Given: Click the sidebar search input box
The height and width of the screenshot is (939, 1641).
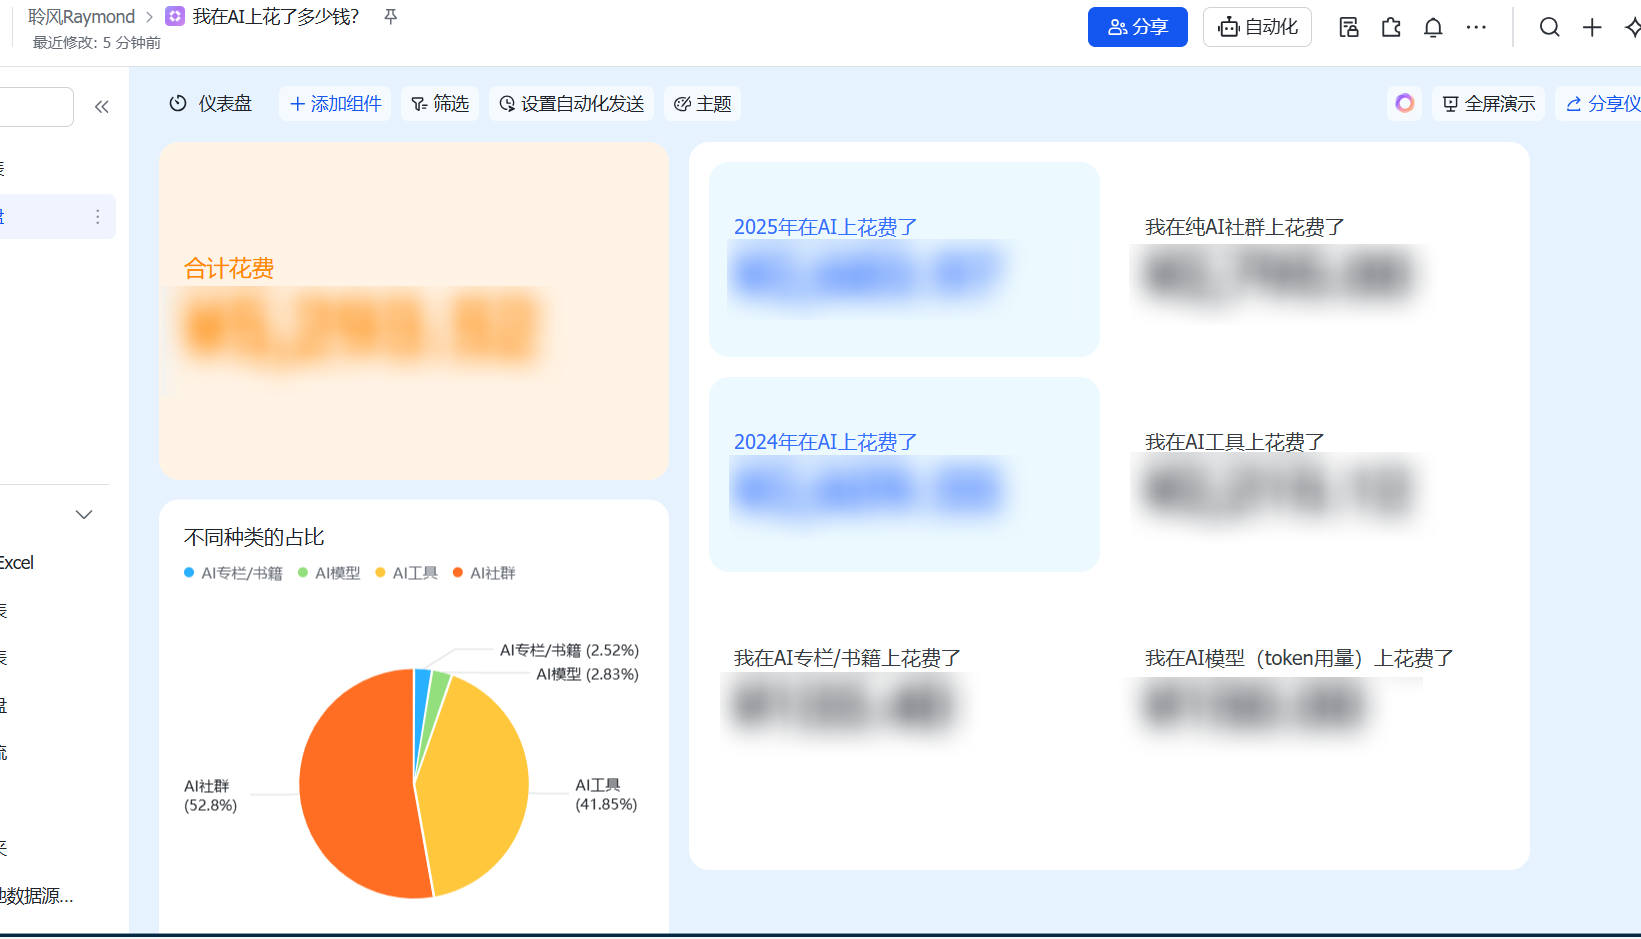Looking at the screenshot, I should (35, 107).
